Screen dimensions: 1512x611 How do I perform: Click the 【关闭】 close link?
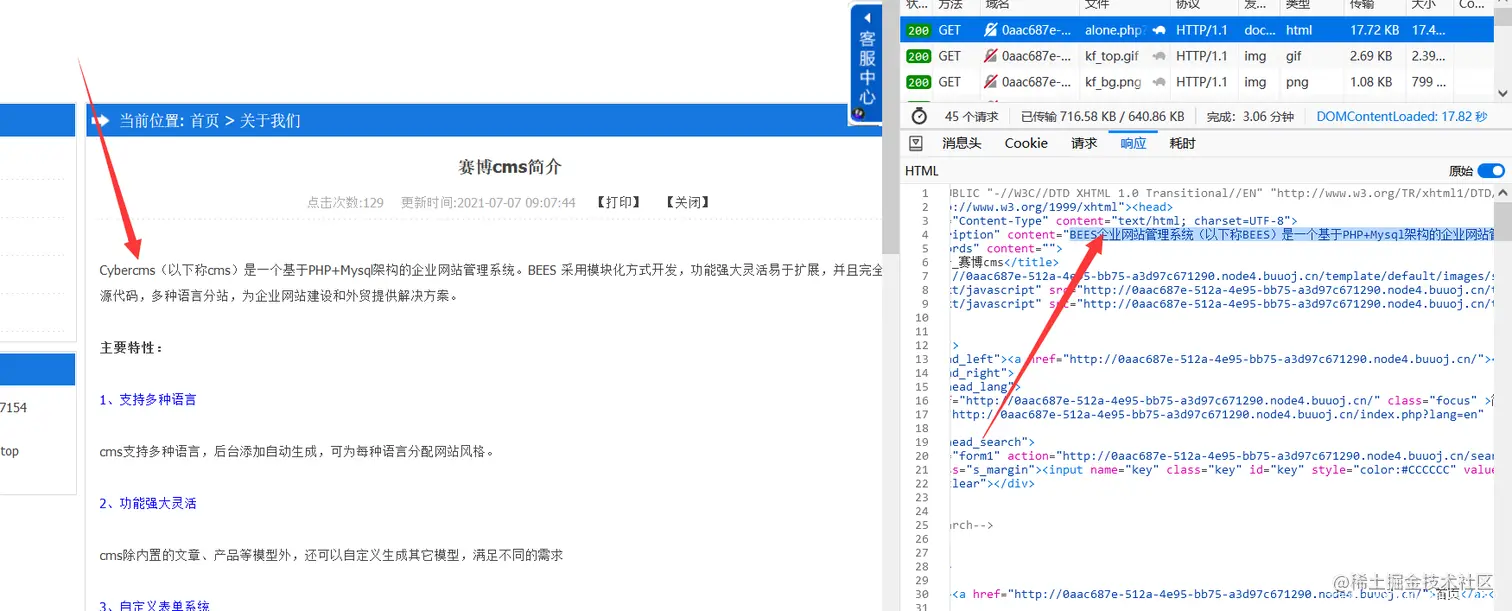687,202
